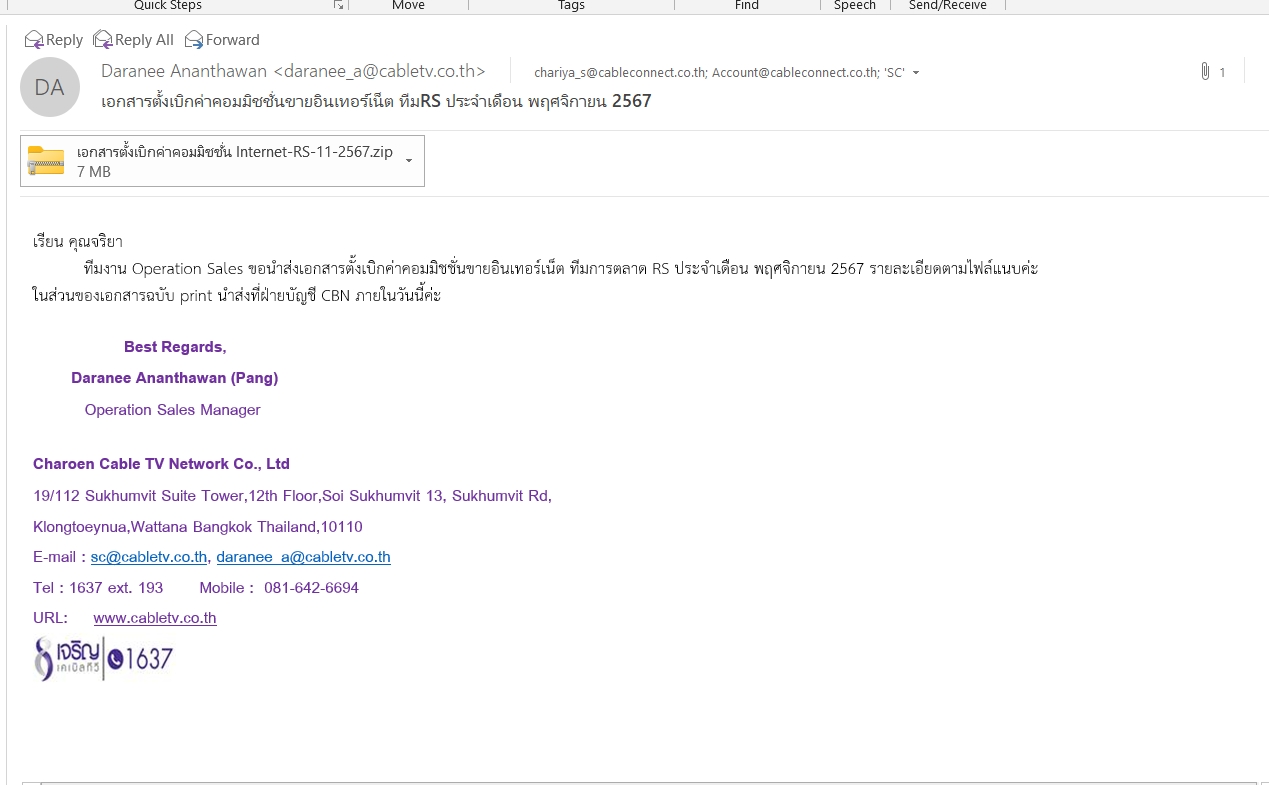Click Reply All to respond to everyone
This screenshot has width=1269, height=785.
coord(133,40)
